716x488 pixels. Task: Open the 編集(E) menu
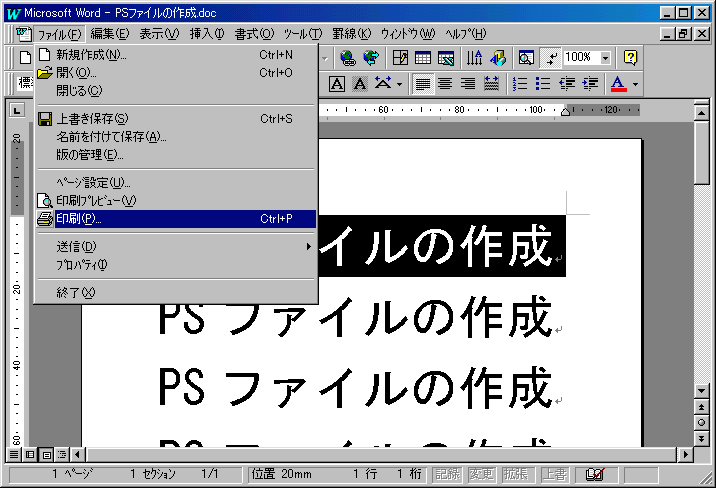110,34
